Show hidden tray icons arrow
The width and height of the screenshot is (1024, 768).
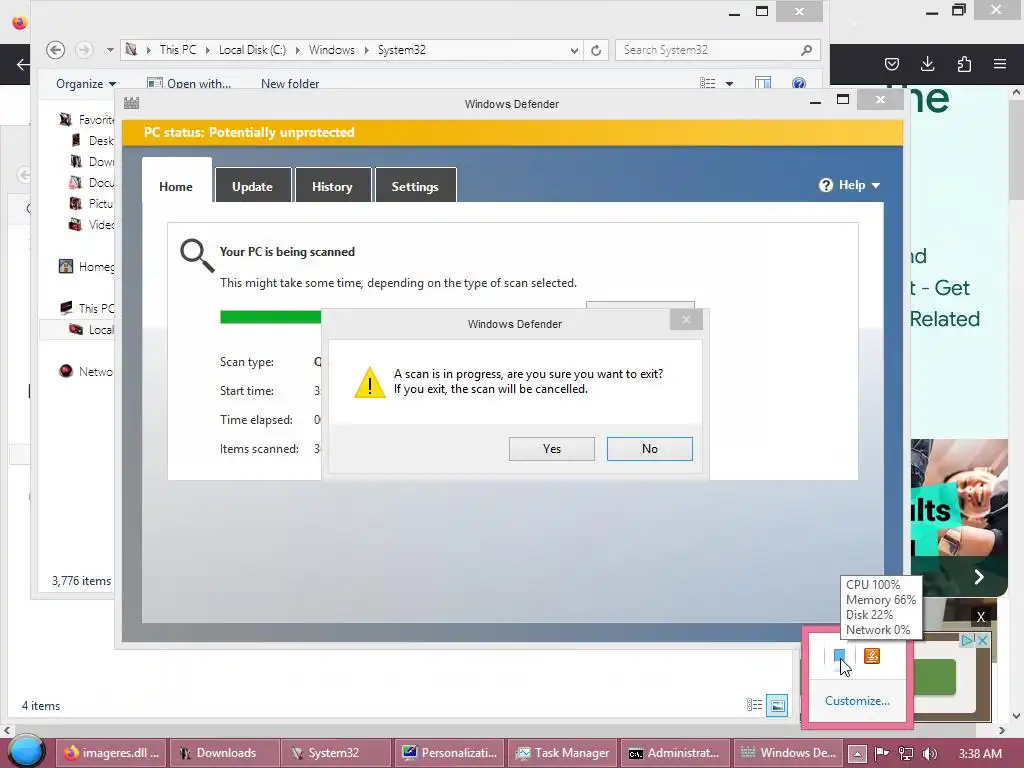857,754
